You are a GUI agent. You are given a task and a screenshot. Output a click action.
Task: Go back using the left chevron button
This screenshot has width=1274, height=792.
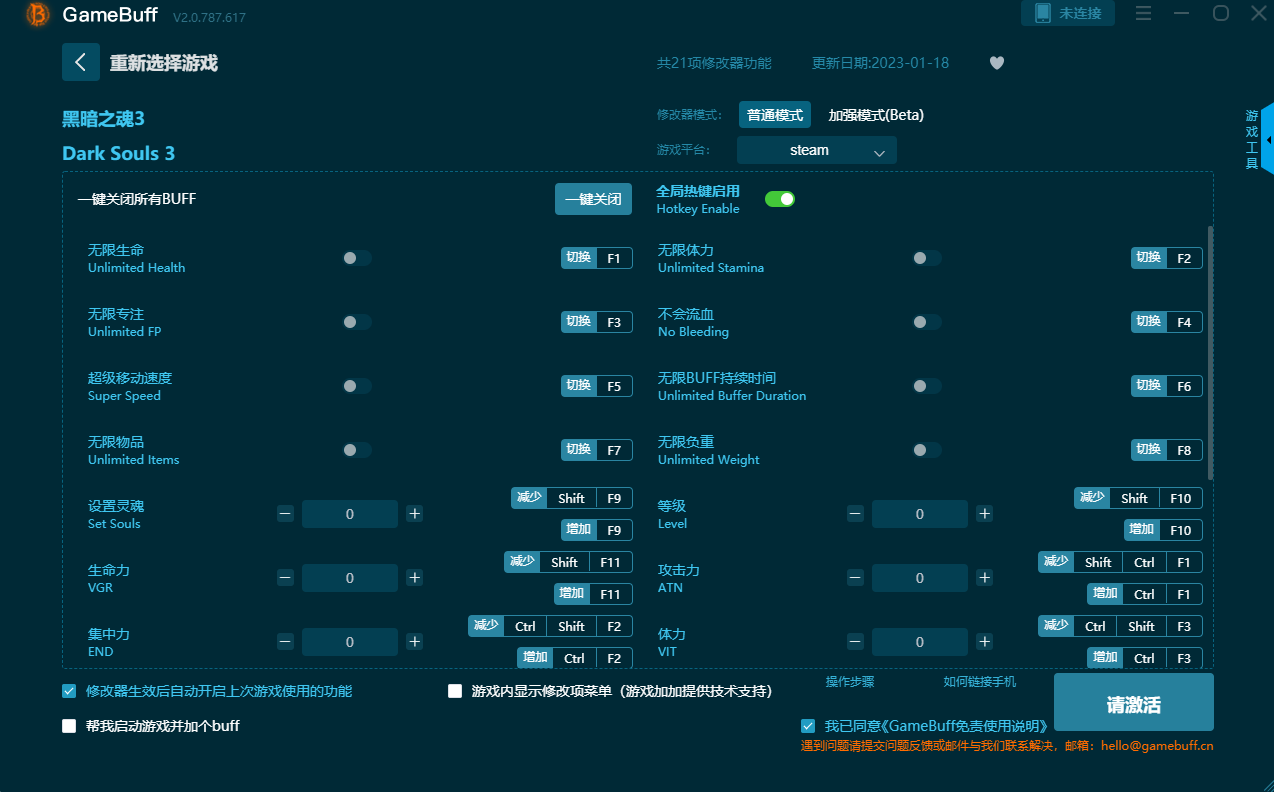pos(81,62)
